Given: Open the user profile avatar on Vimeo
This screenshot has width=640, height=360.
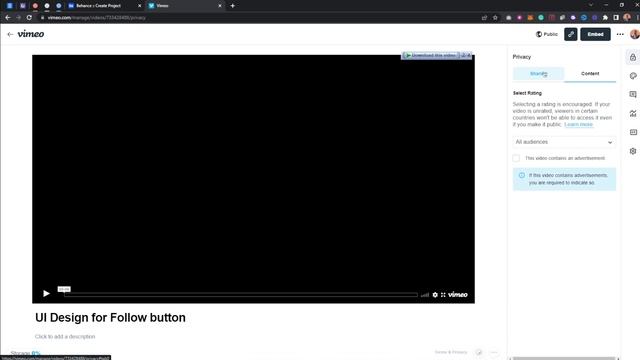Looking at the screenshot, I should click(635, 34).
